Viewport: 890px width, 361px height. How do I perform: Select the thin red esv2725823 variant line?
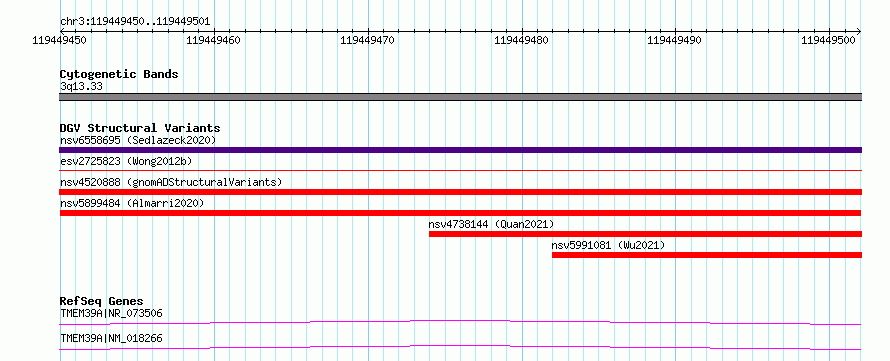[x=460, y=170]
